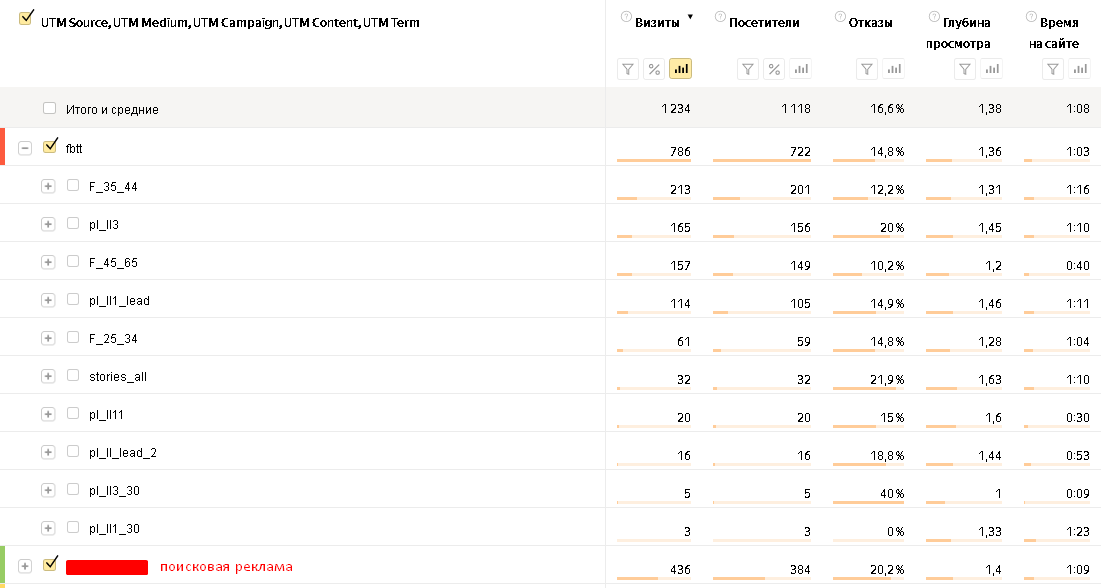This screenshot has height=588, width=1101.
Task: Click the filter icon under Визиты column
Action: click(x=628, y=69)
